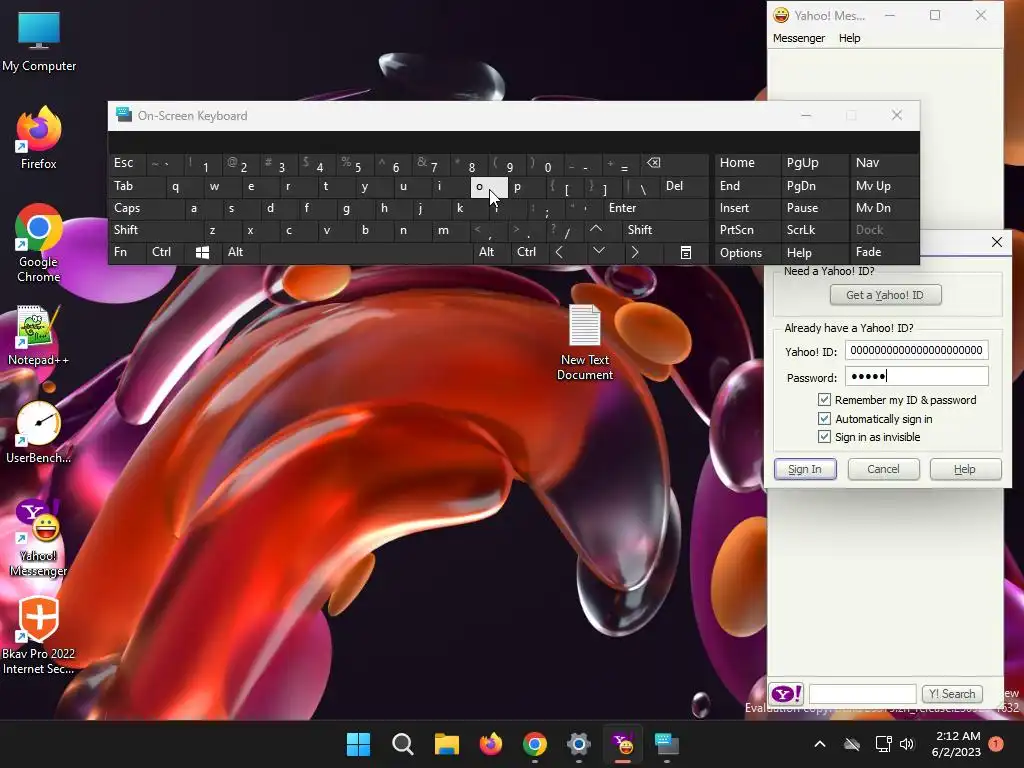The height and width of the screenshot is (768, 1024).
Task: Click the Yahoo! logo button near search
Action: point(786,694)
